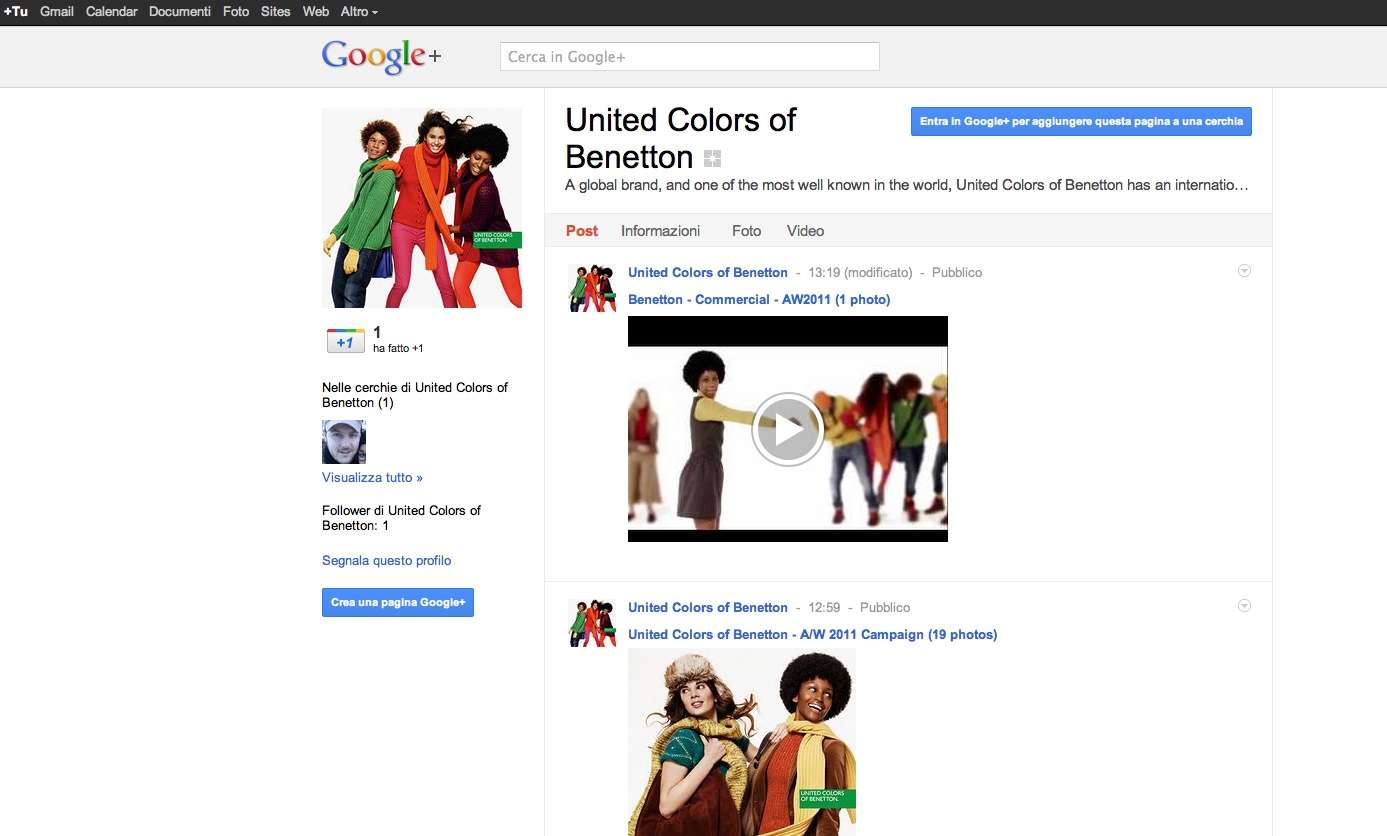
Task: Open the Visualizza tutto link
Action: pyautogui.click(x=372, y=478)
